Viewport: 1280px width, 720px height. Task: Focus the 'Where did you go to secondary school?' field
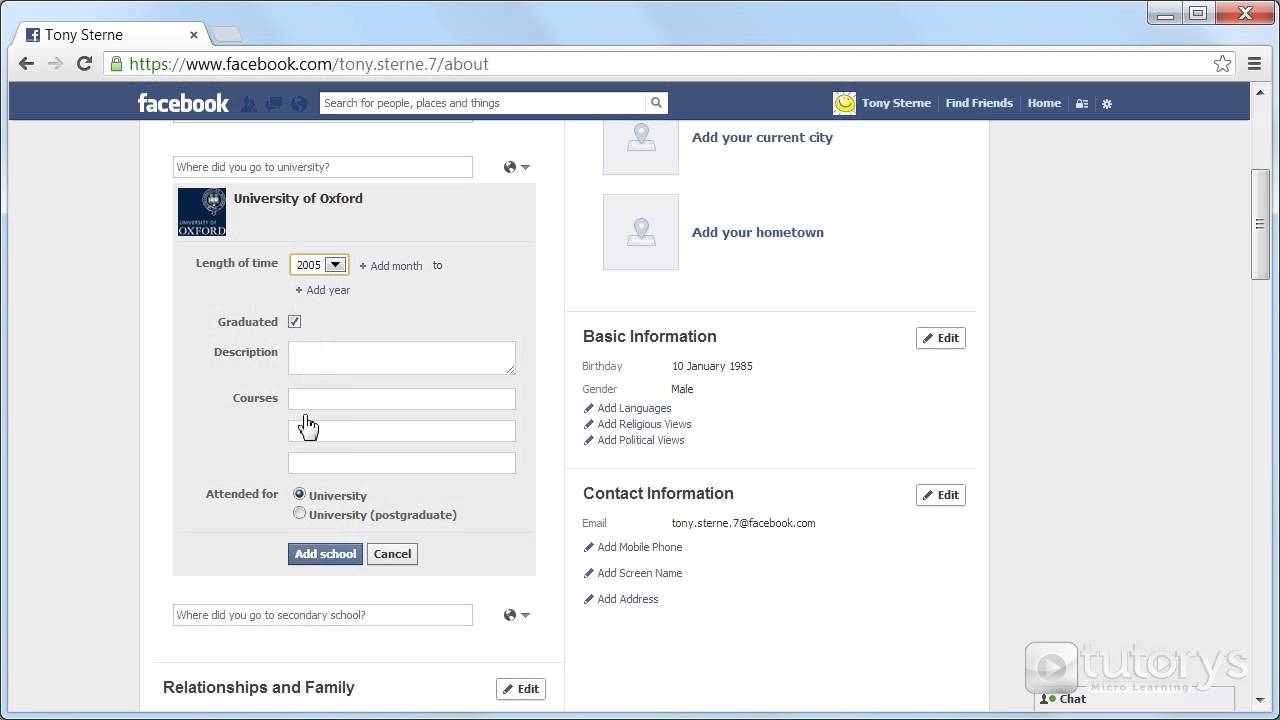[323, 615]
